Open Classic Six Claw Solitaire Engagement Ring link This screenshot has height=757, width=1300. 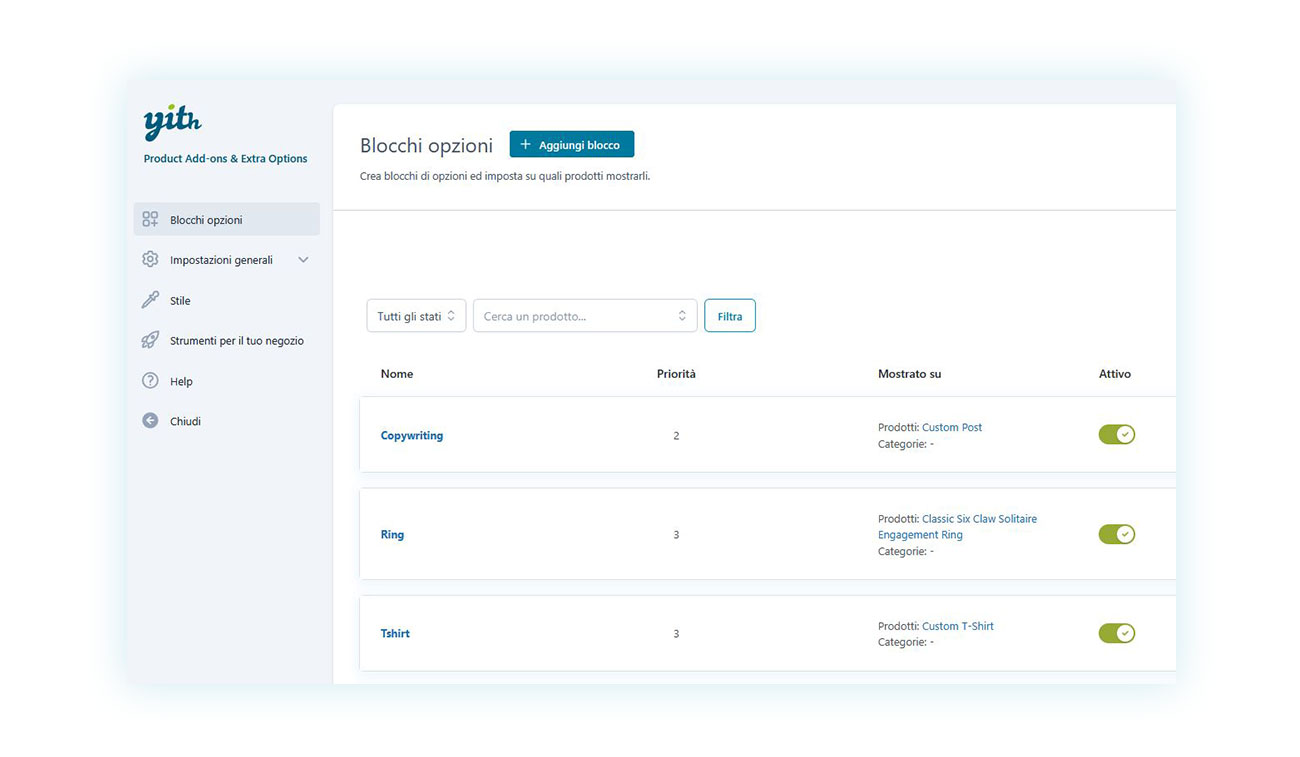pyautogui.click(x=957, y=527)
